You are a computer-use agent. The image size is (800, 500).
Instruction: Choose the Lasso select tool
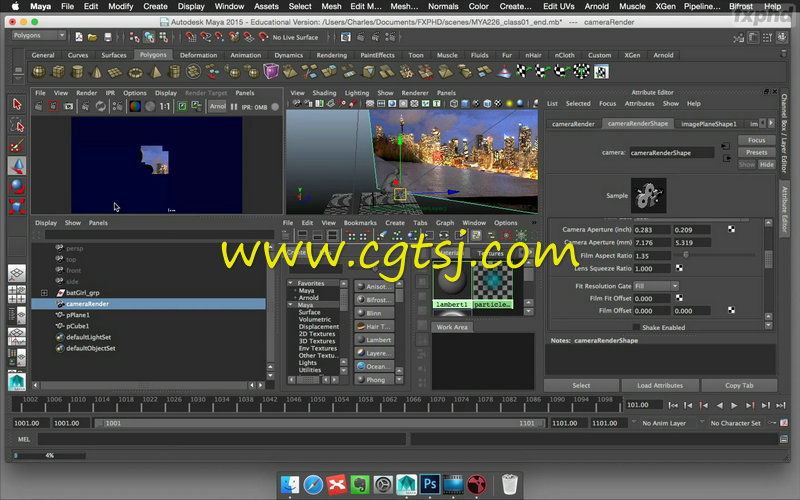coord(17,125)
